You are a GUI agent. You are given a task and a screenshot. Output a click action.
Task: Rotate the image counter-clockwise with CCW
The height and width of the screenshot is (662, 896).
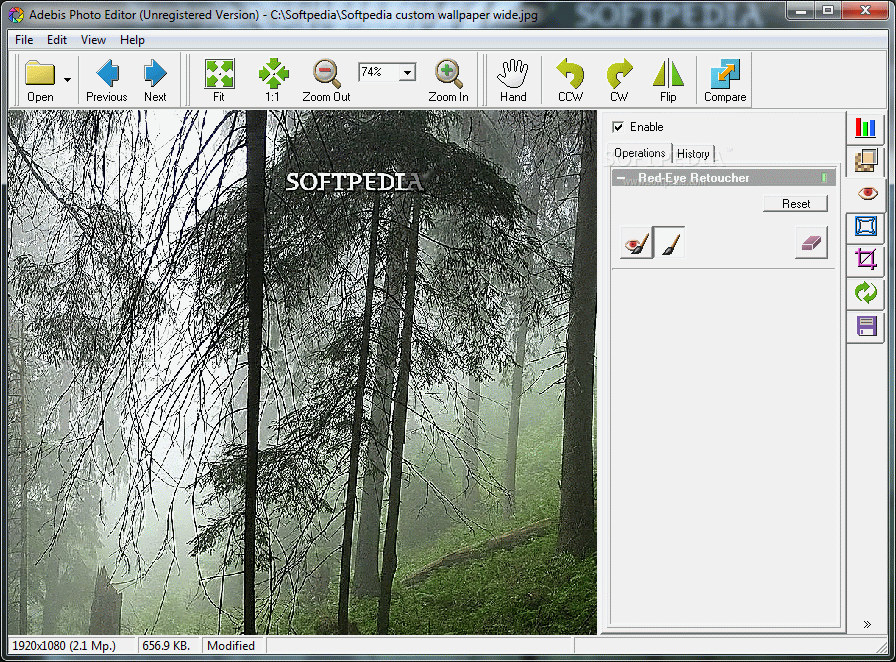pos(570,80)
